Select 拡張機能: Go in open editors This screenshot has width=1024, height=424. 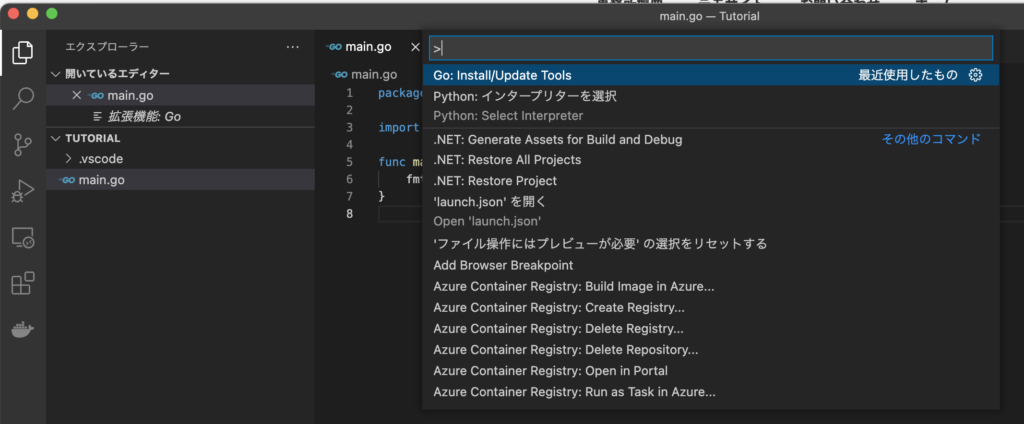[180, 117]
